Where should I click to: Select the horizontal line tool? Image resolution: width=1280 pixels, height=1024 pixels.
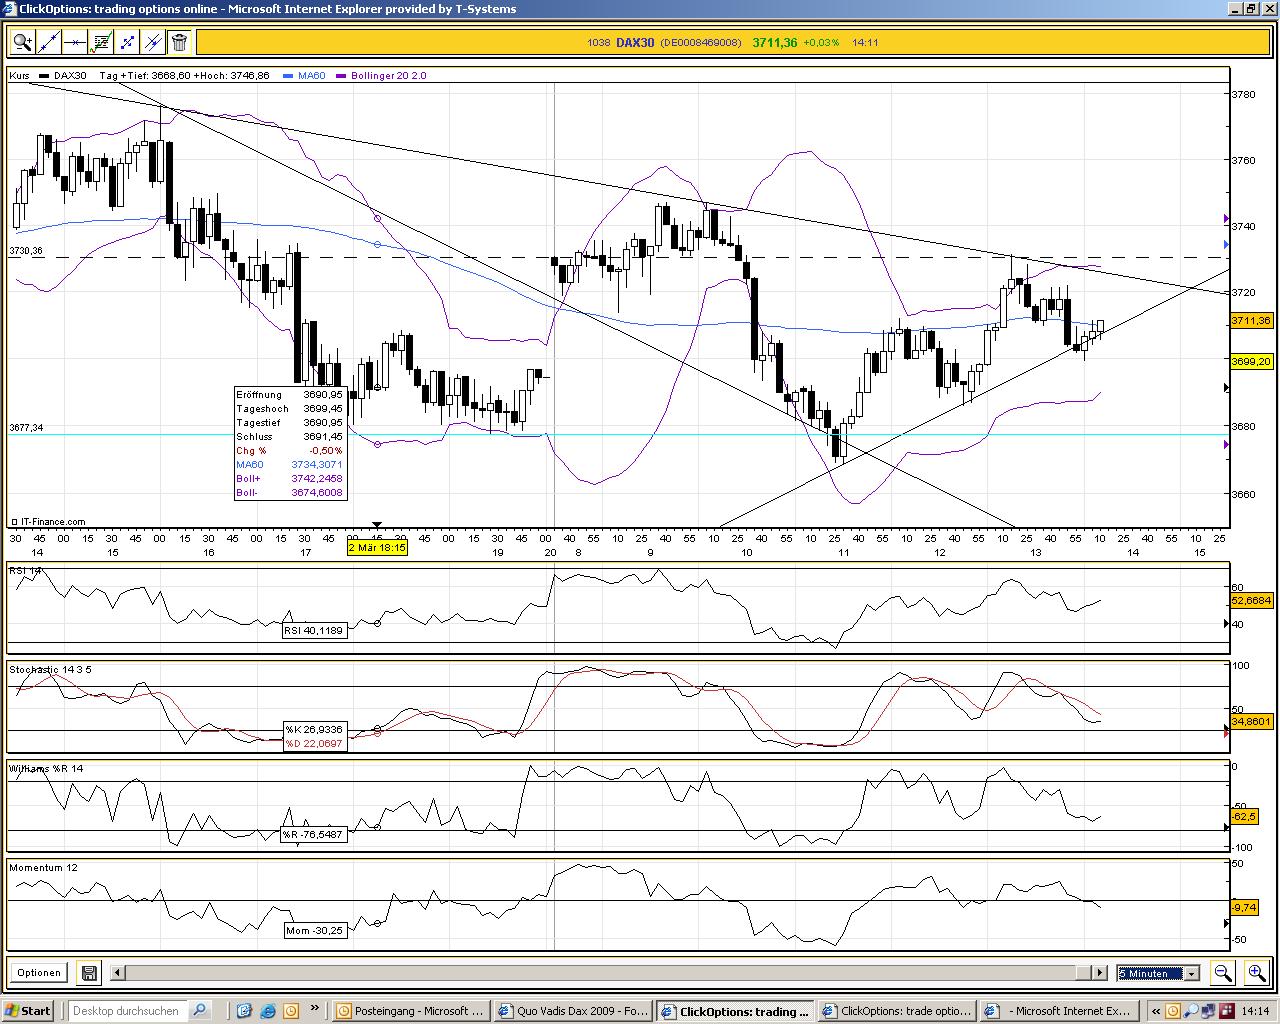pos(74,42)
